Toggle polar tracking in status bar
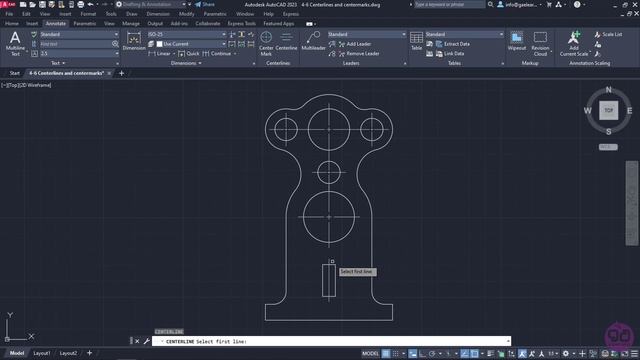640x360 pixels. (432, 353)
